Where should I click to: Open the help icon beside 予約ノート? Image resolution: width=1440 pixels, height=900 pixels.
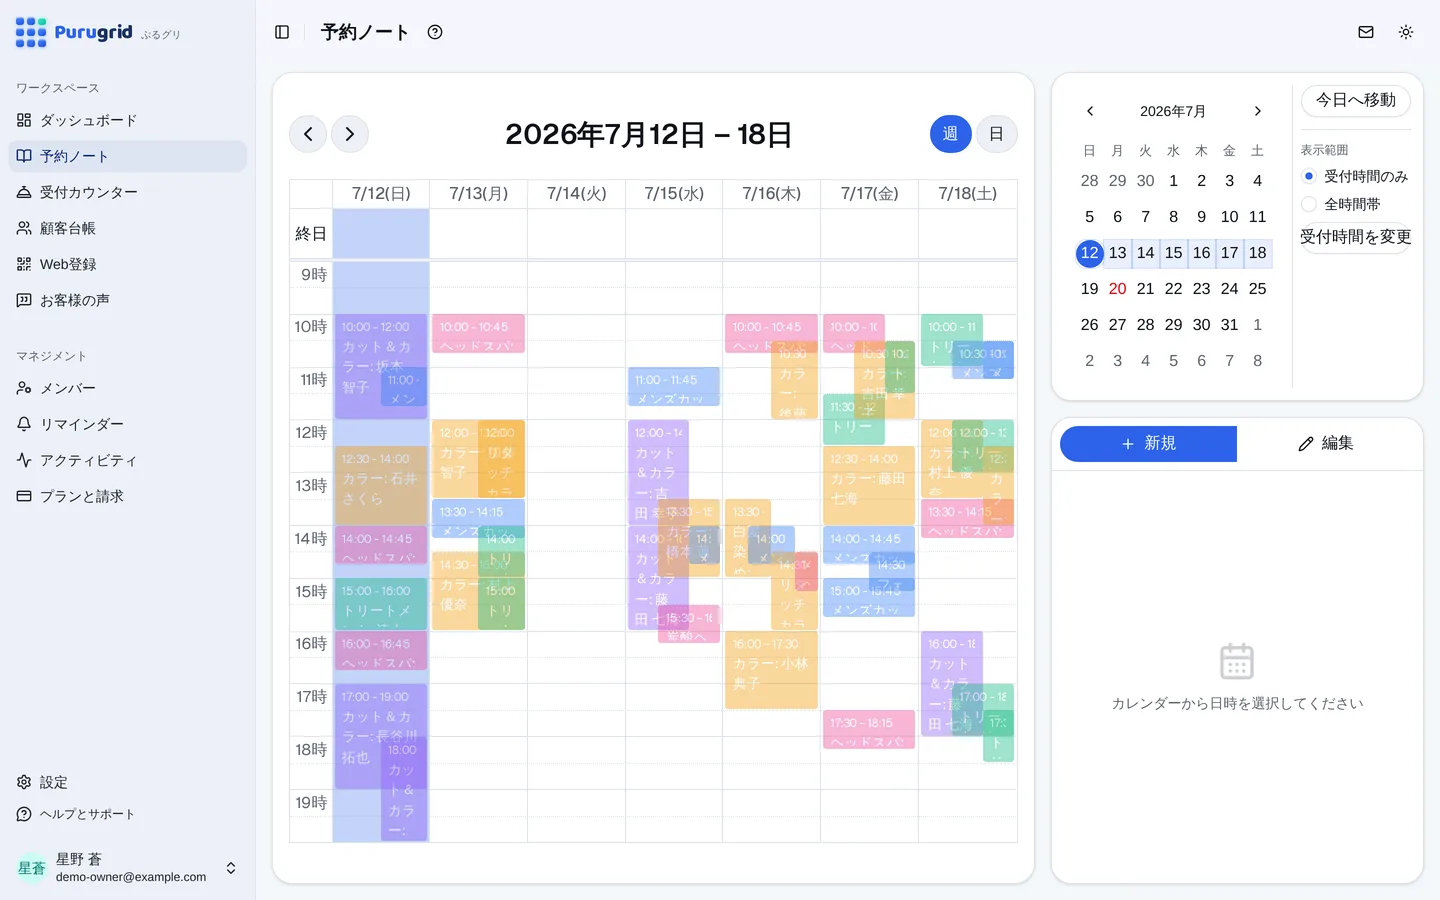pyautogui.click(x=435, y=32)
